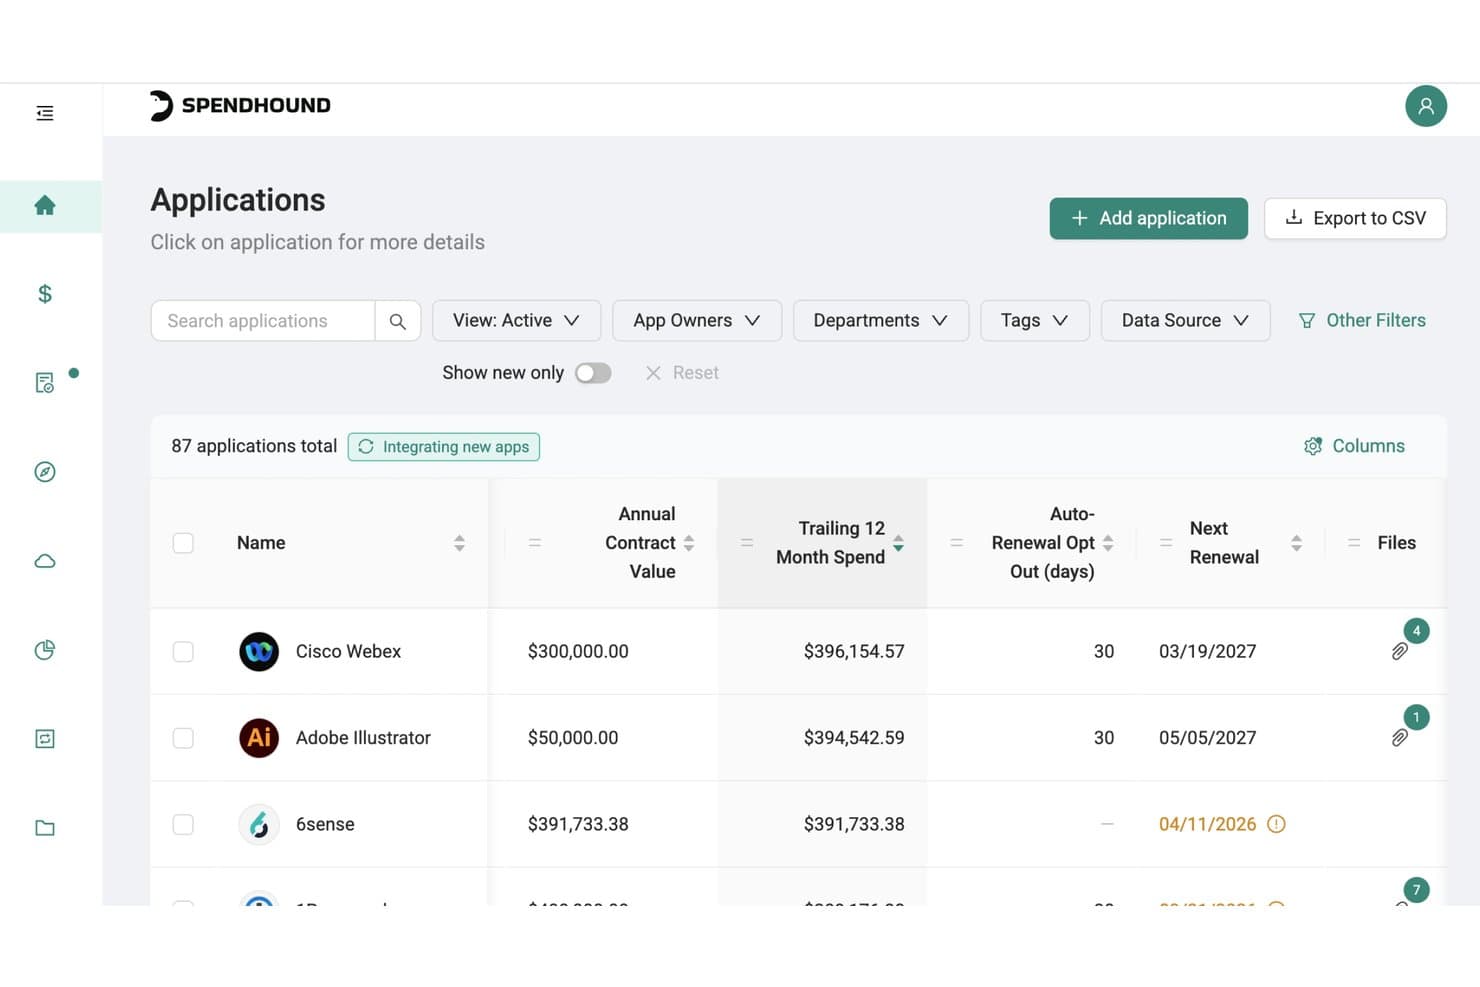The image size is (1480, 987).
Task: Select the 6sense row checkbox
Action: (x=183, y=825)
